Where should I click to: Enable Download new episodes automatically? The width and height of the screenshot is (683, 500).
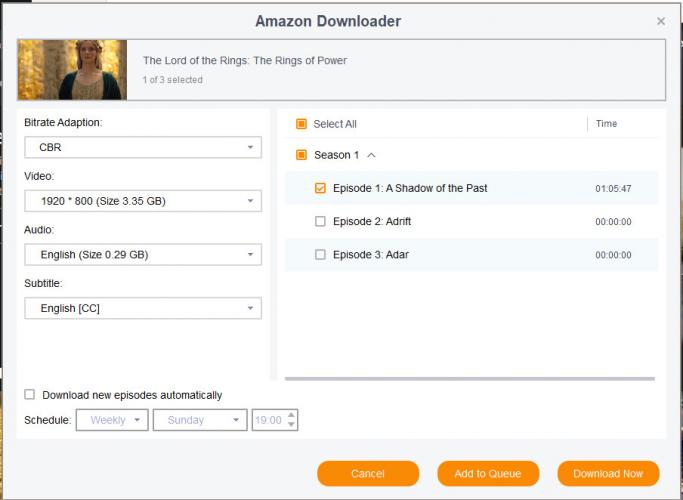tap(30, 395)
